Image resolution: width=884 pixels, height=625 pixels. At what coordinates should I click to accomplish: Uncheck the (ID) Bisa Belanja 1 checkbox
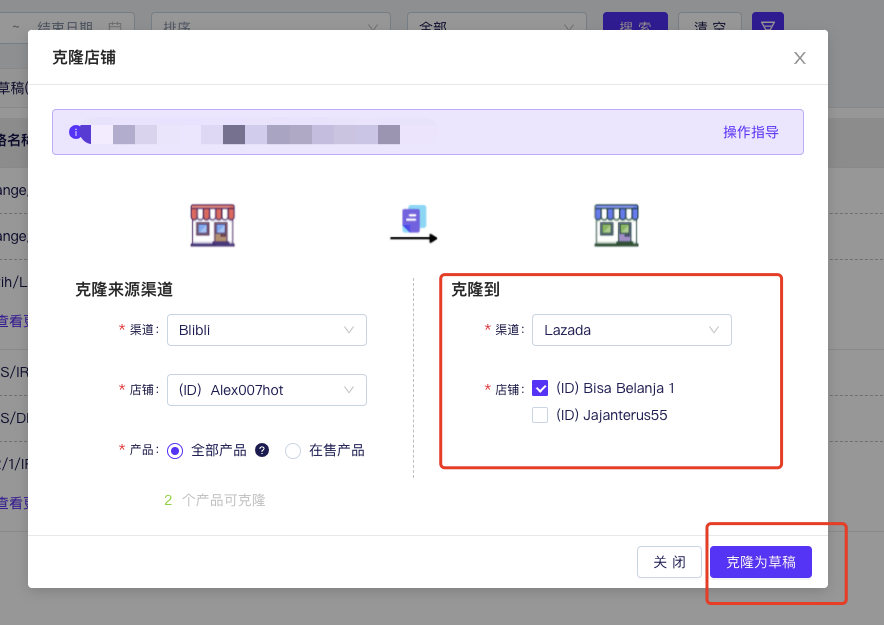click(540, 388)
